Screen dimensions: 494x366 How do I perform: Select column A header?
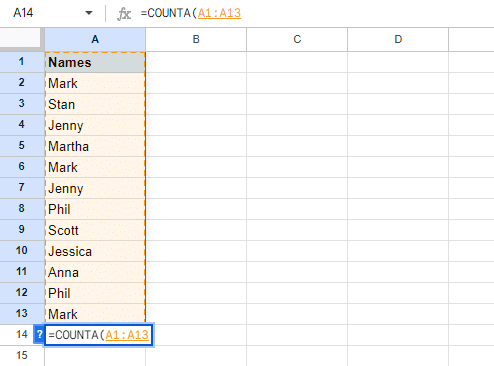(95, 39)
